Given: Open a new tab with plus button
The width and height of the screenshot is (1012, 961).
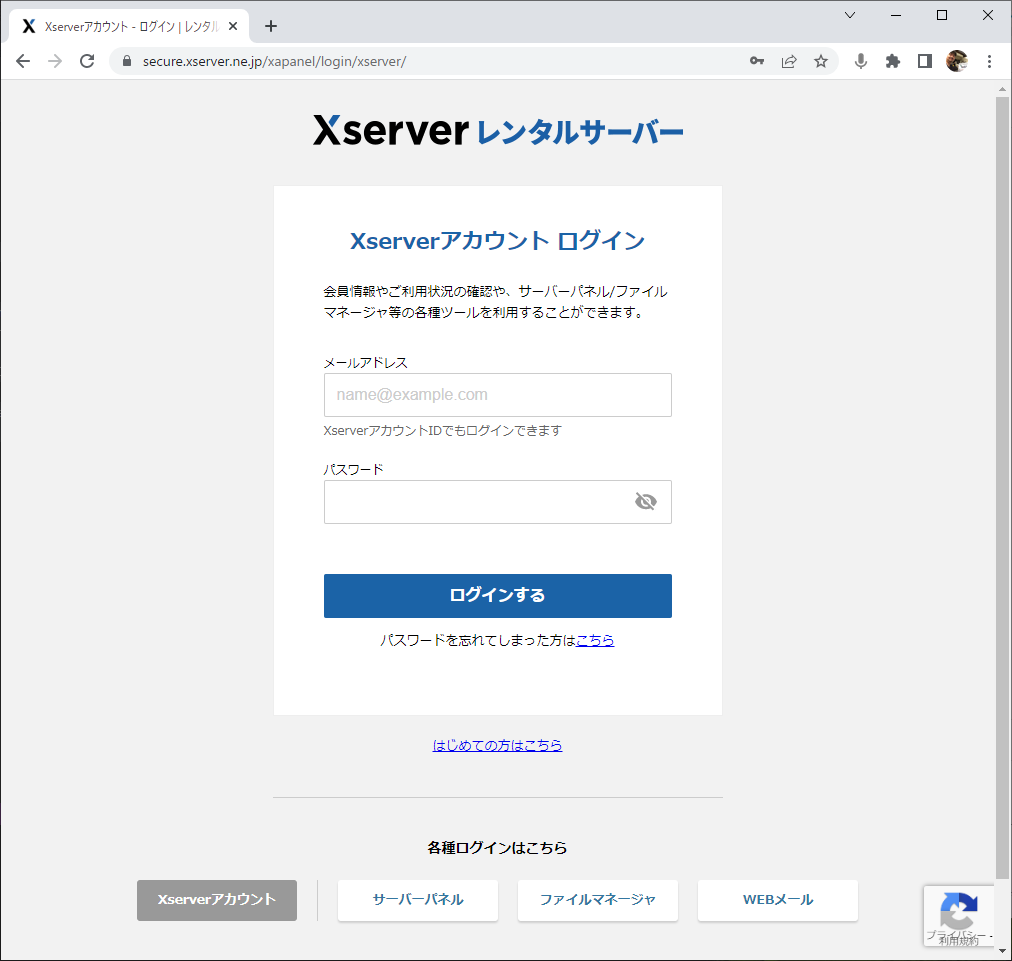Looking at the screenshot, I should tap(271, 26).
